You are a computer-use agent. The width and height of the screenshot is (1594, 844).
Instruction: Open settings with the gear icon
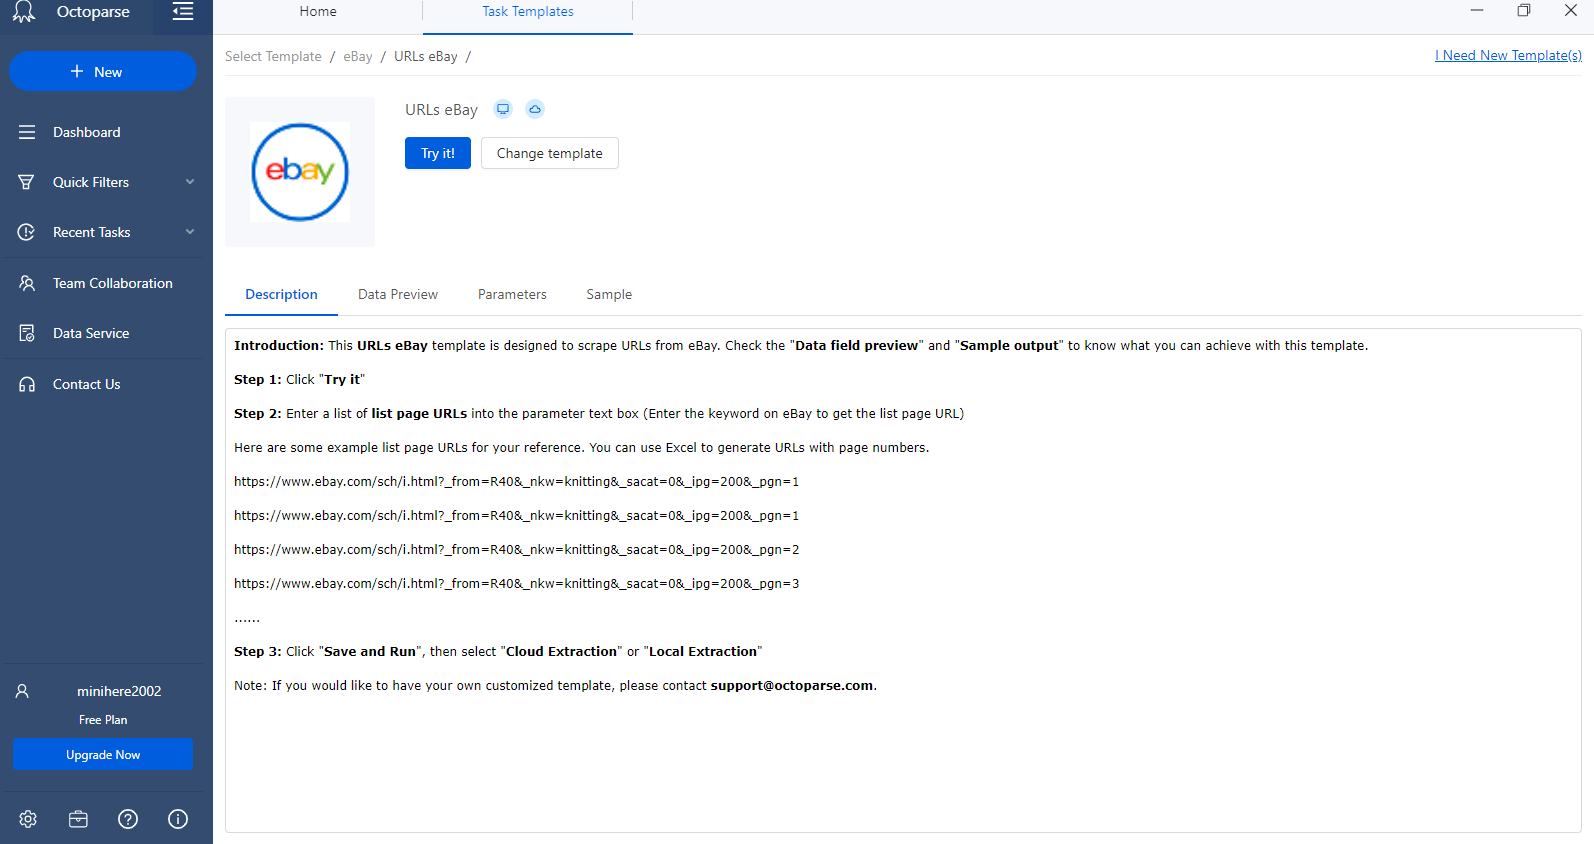(28, 819)
